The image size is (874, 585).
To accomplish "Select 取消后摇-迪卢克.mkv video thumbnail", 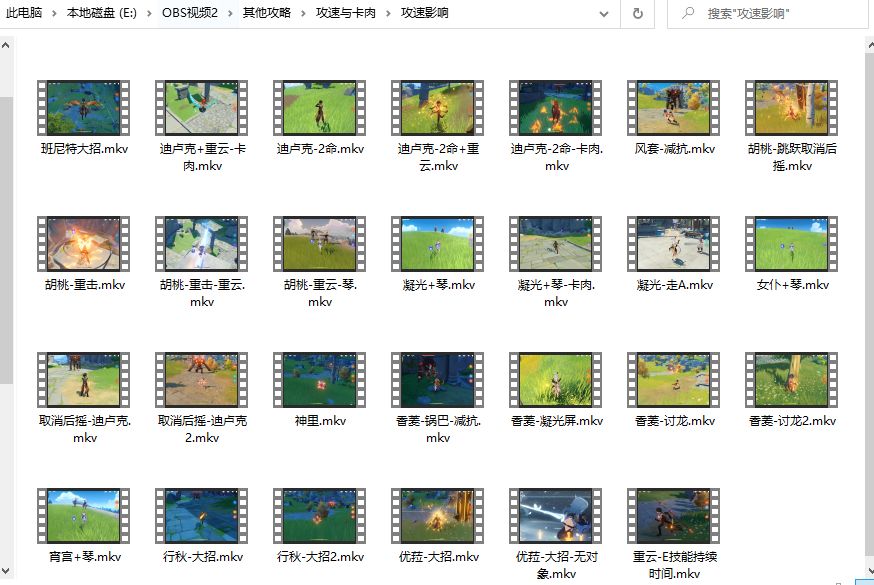I will (84, 380).
